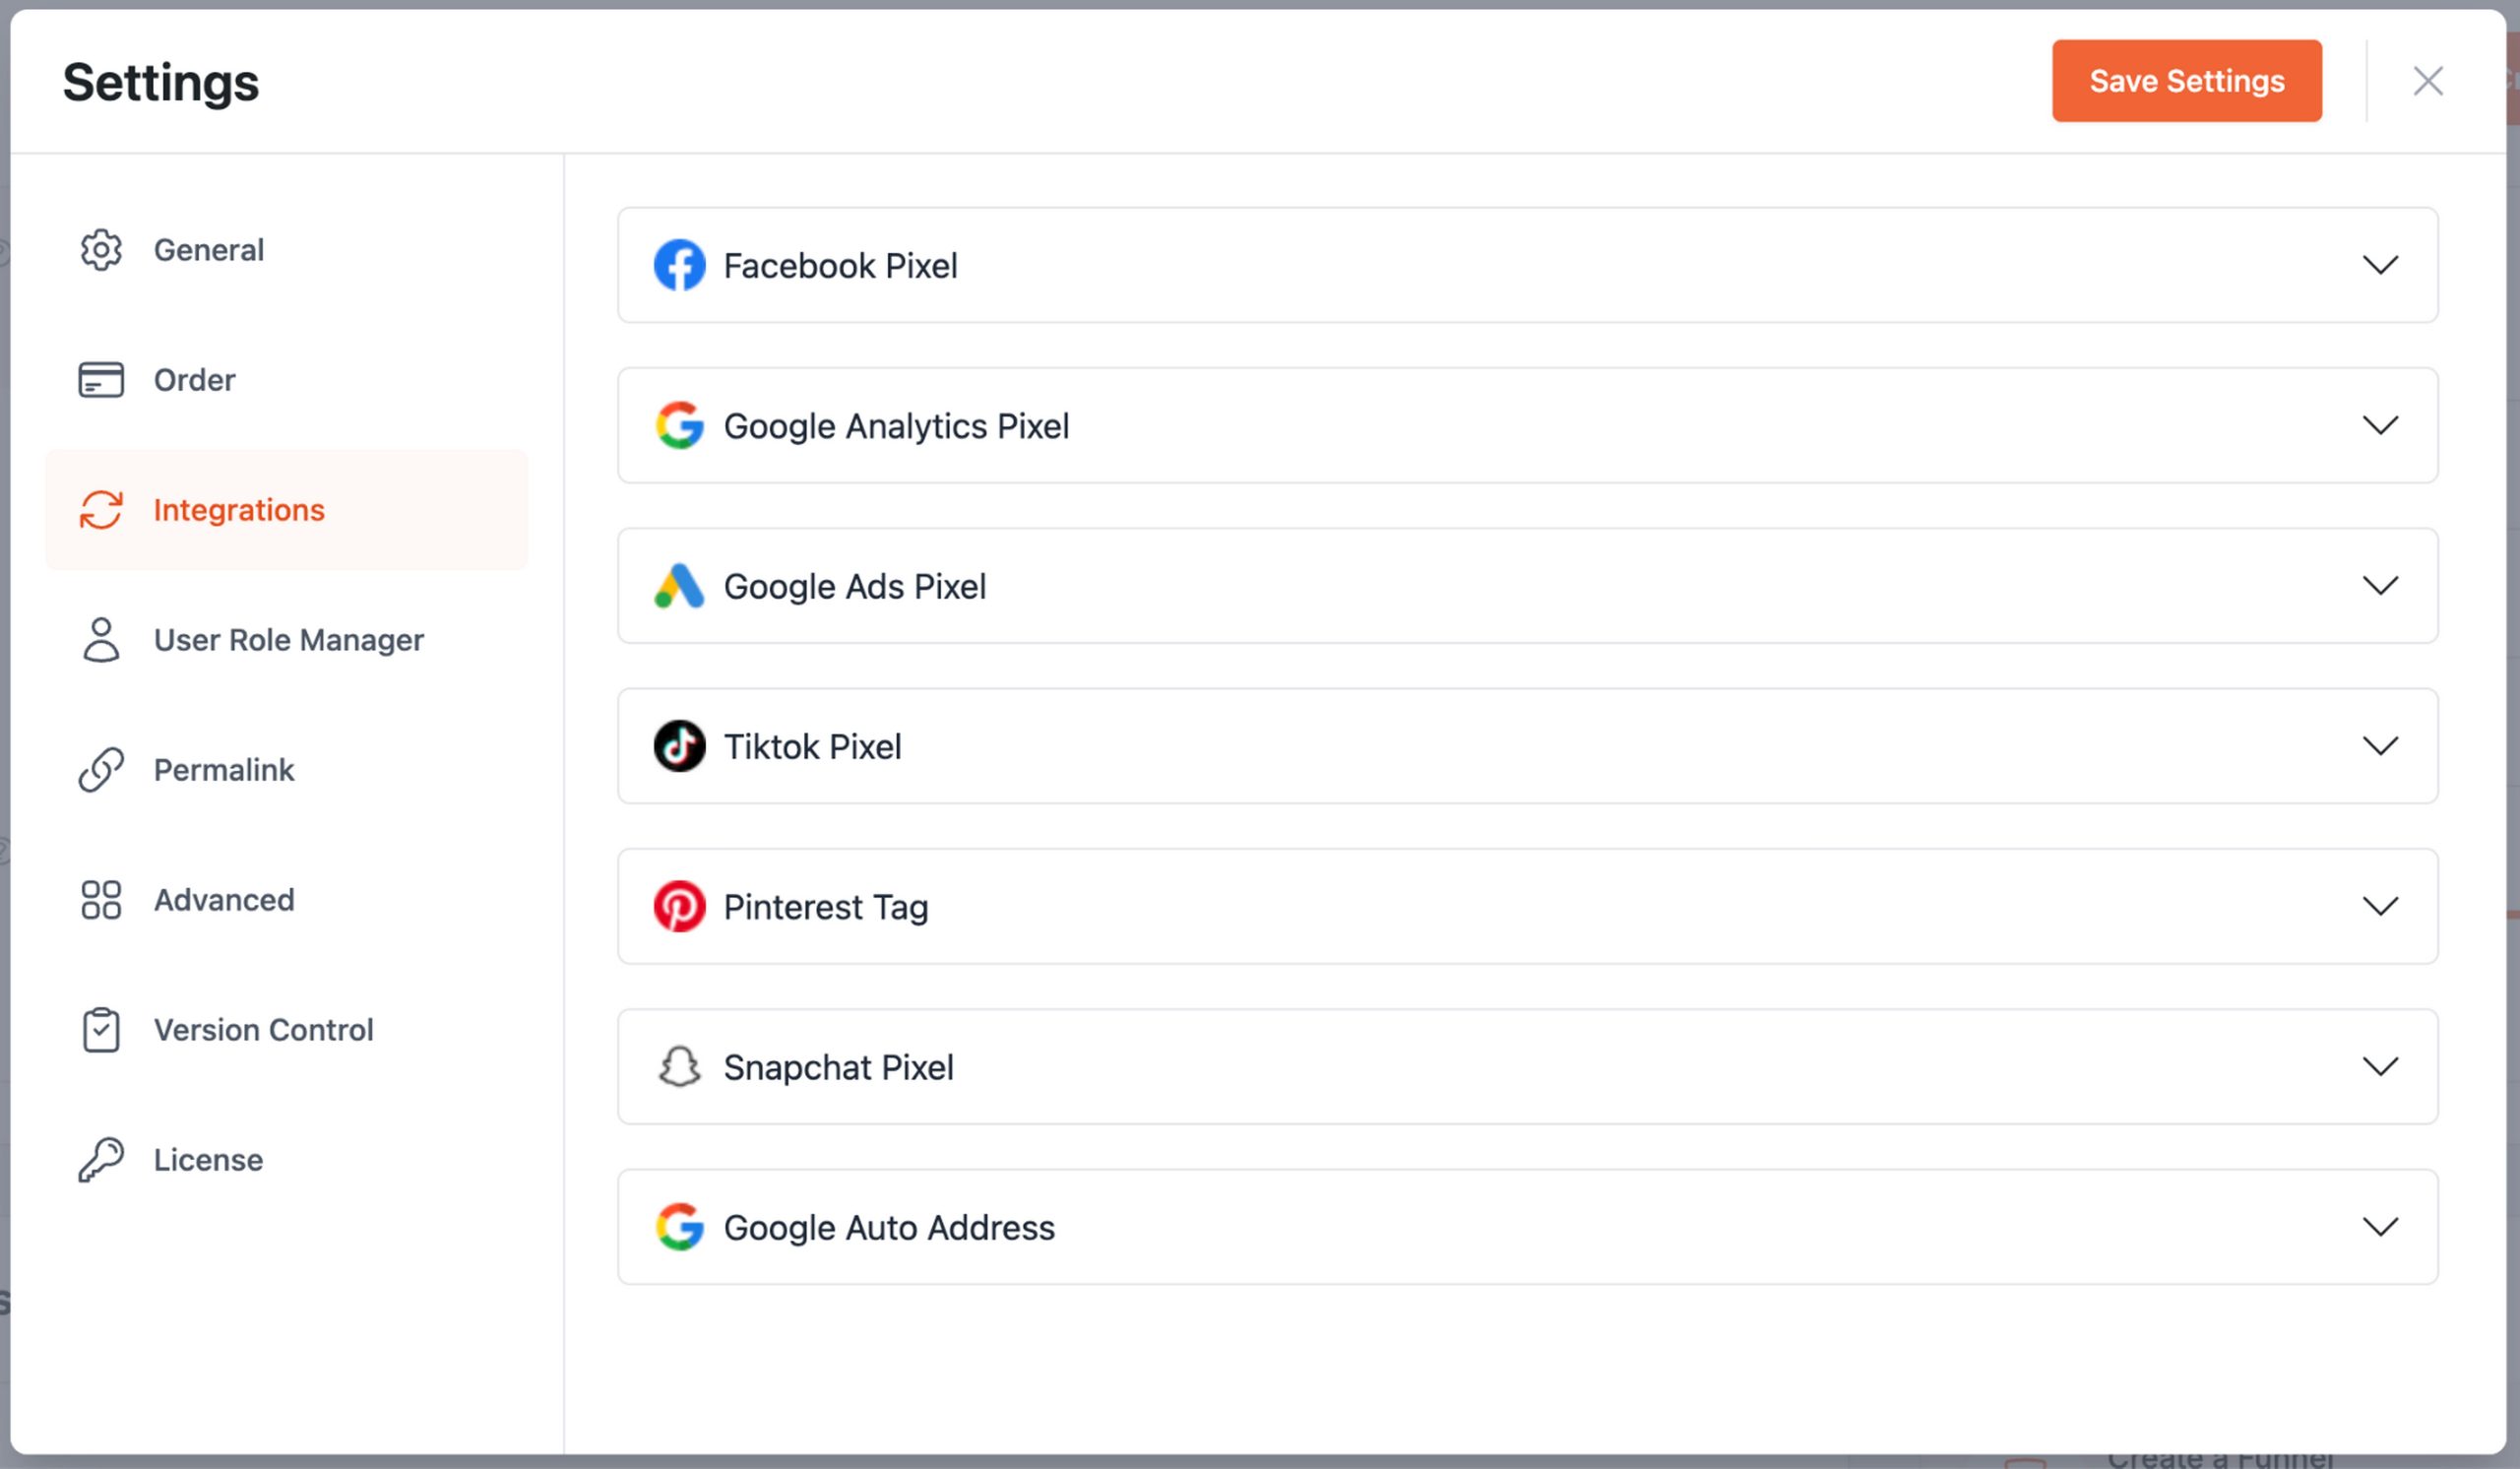
Task: Click the Tiktok Pixel icon
Action: pos(678,747)
